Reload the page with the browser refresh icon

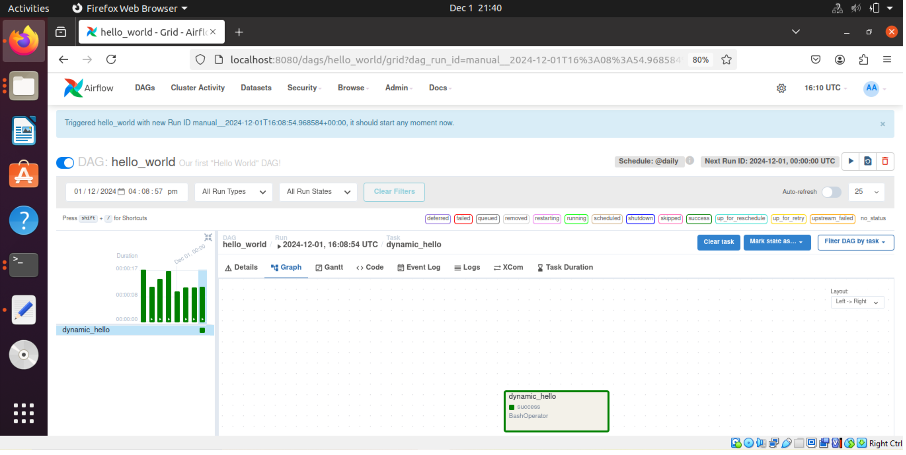(112, 60)
